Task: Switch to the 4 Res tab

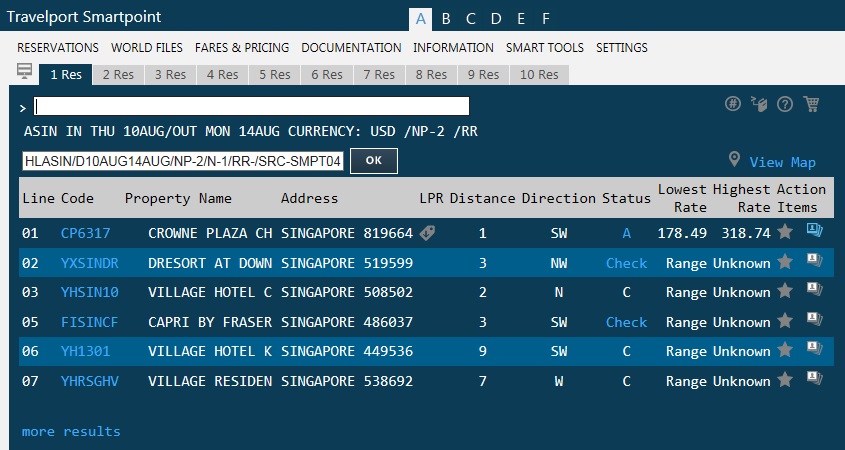Action: tap(223, 74)
